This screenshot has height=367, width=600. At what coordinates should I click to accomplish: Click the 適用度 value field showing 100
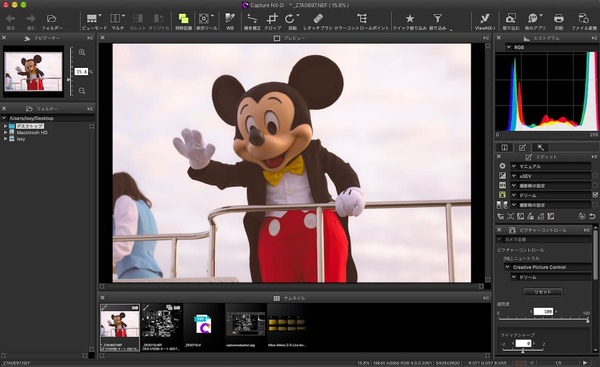tap(543, 312)
